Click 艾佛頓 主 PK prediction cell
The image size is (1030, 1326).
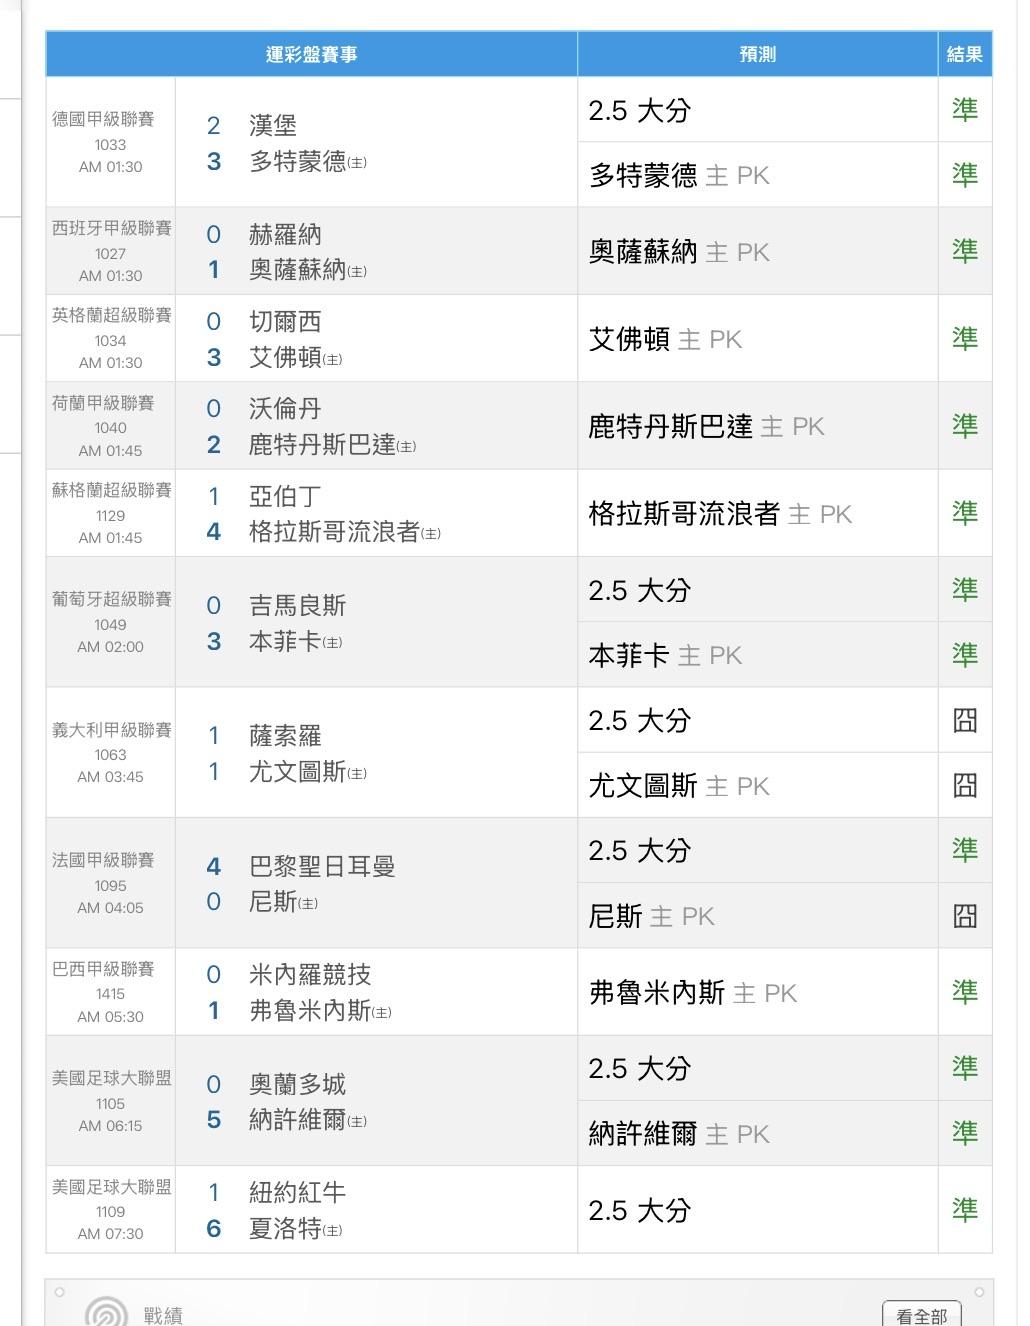(665, 339)
